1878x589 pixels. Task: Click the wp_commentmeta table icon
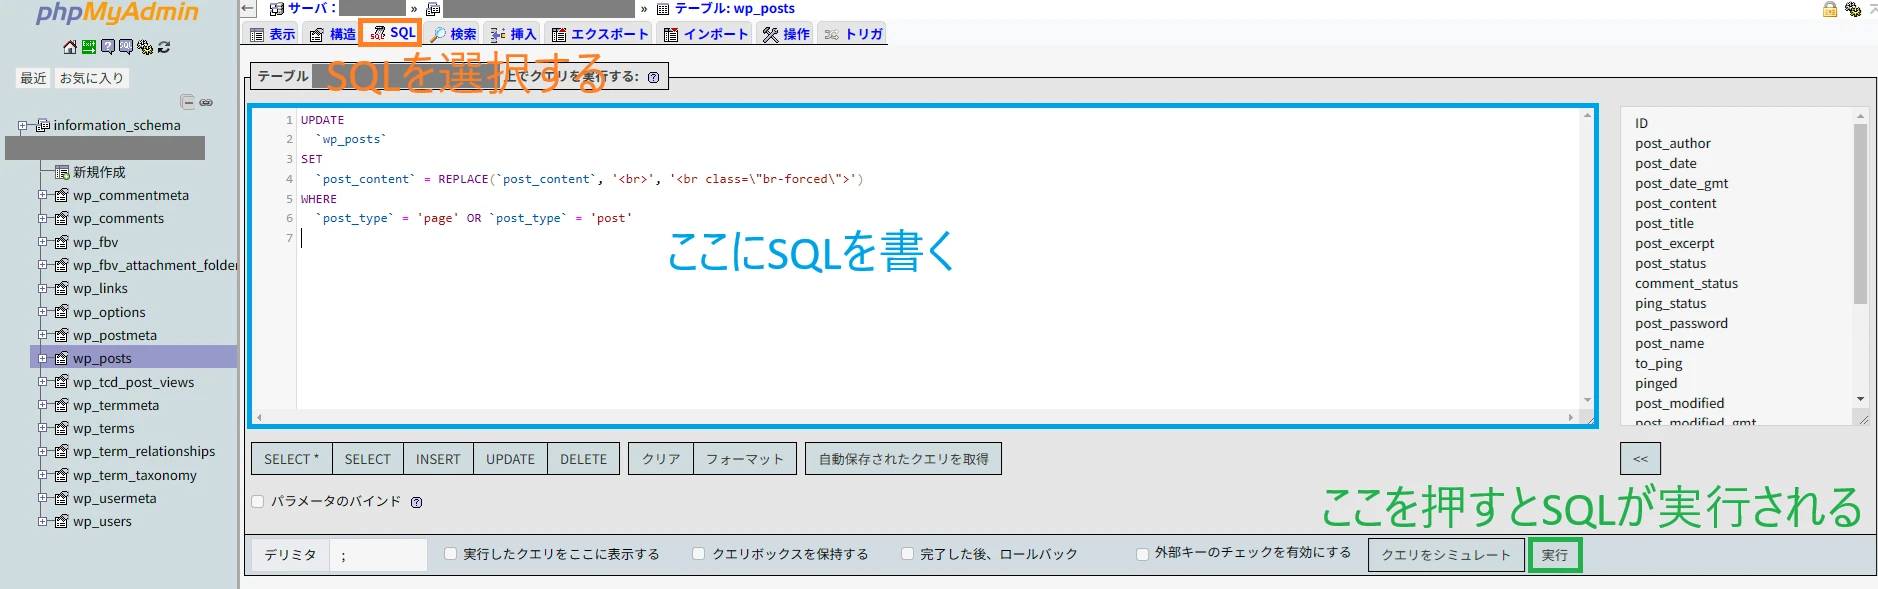62,195
